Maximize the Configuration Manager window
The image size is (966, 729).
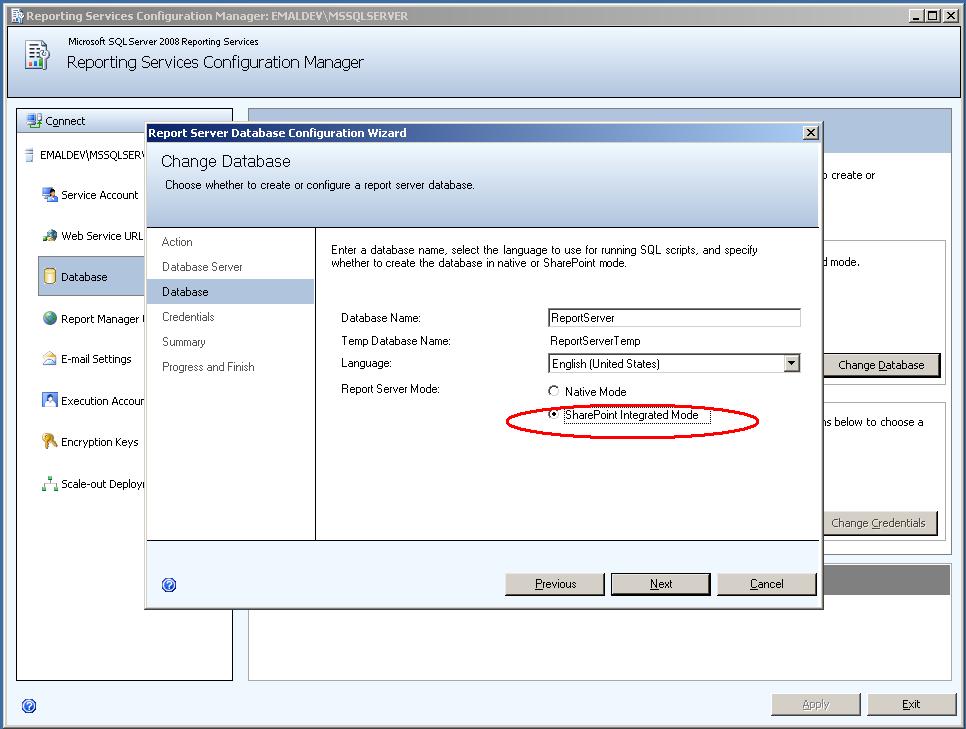click(933, 16)
